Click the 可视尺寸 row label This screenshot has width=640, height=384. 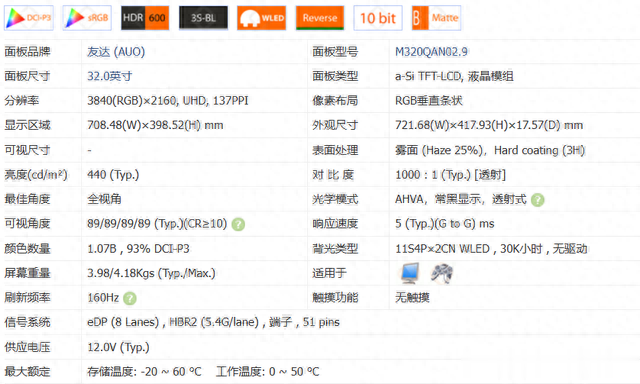point(27,150)
